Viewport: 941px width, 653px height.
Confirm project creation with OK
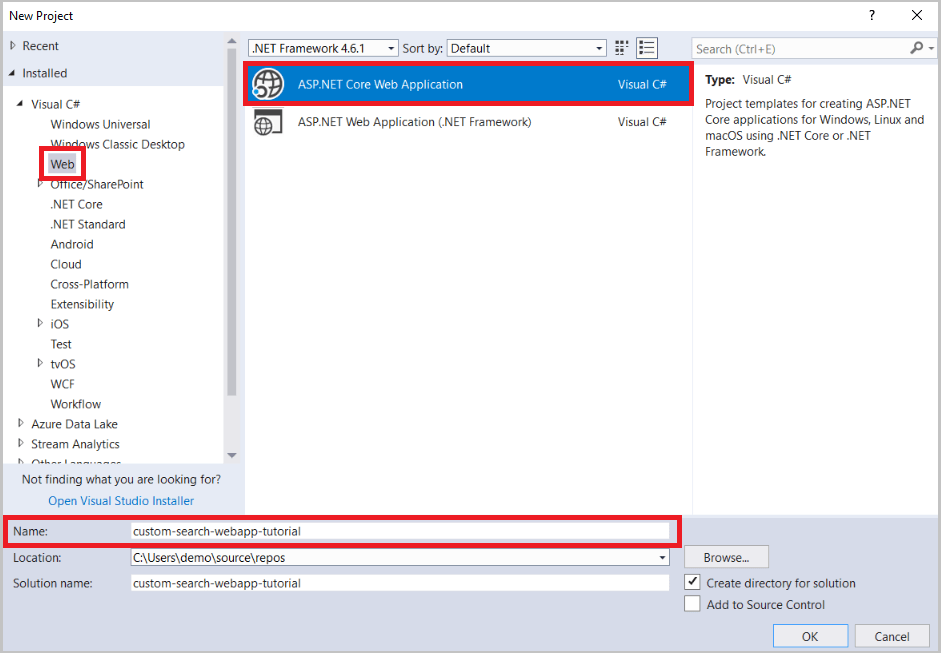(810, 636)
